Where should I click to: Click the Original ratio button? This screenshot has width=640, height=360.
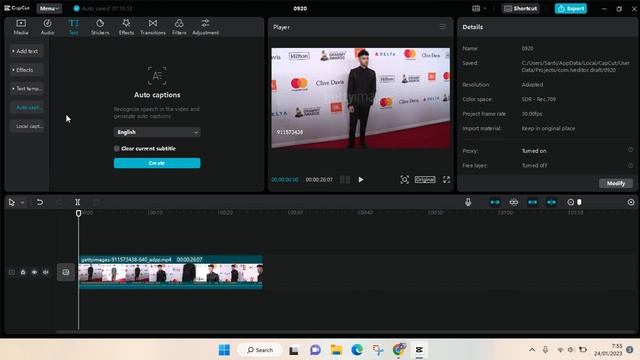pyautogui.click(x=425, y=180)
